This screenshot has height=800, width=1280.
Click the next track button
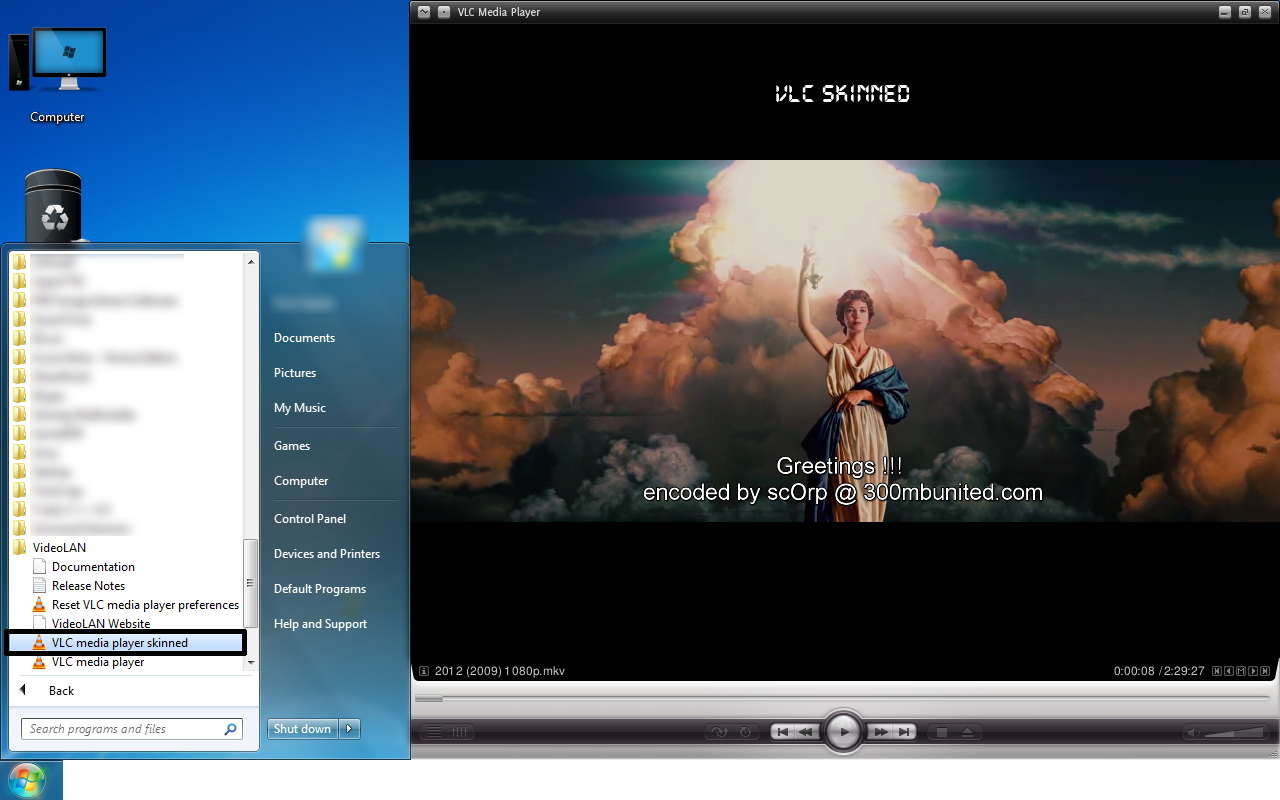pyautogui.click(x=904, y=732)
